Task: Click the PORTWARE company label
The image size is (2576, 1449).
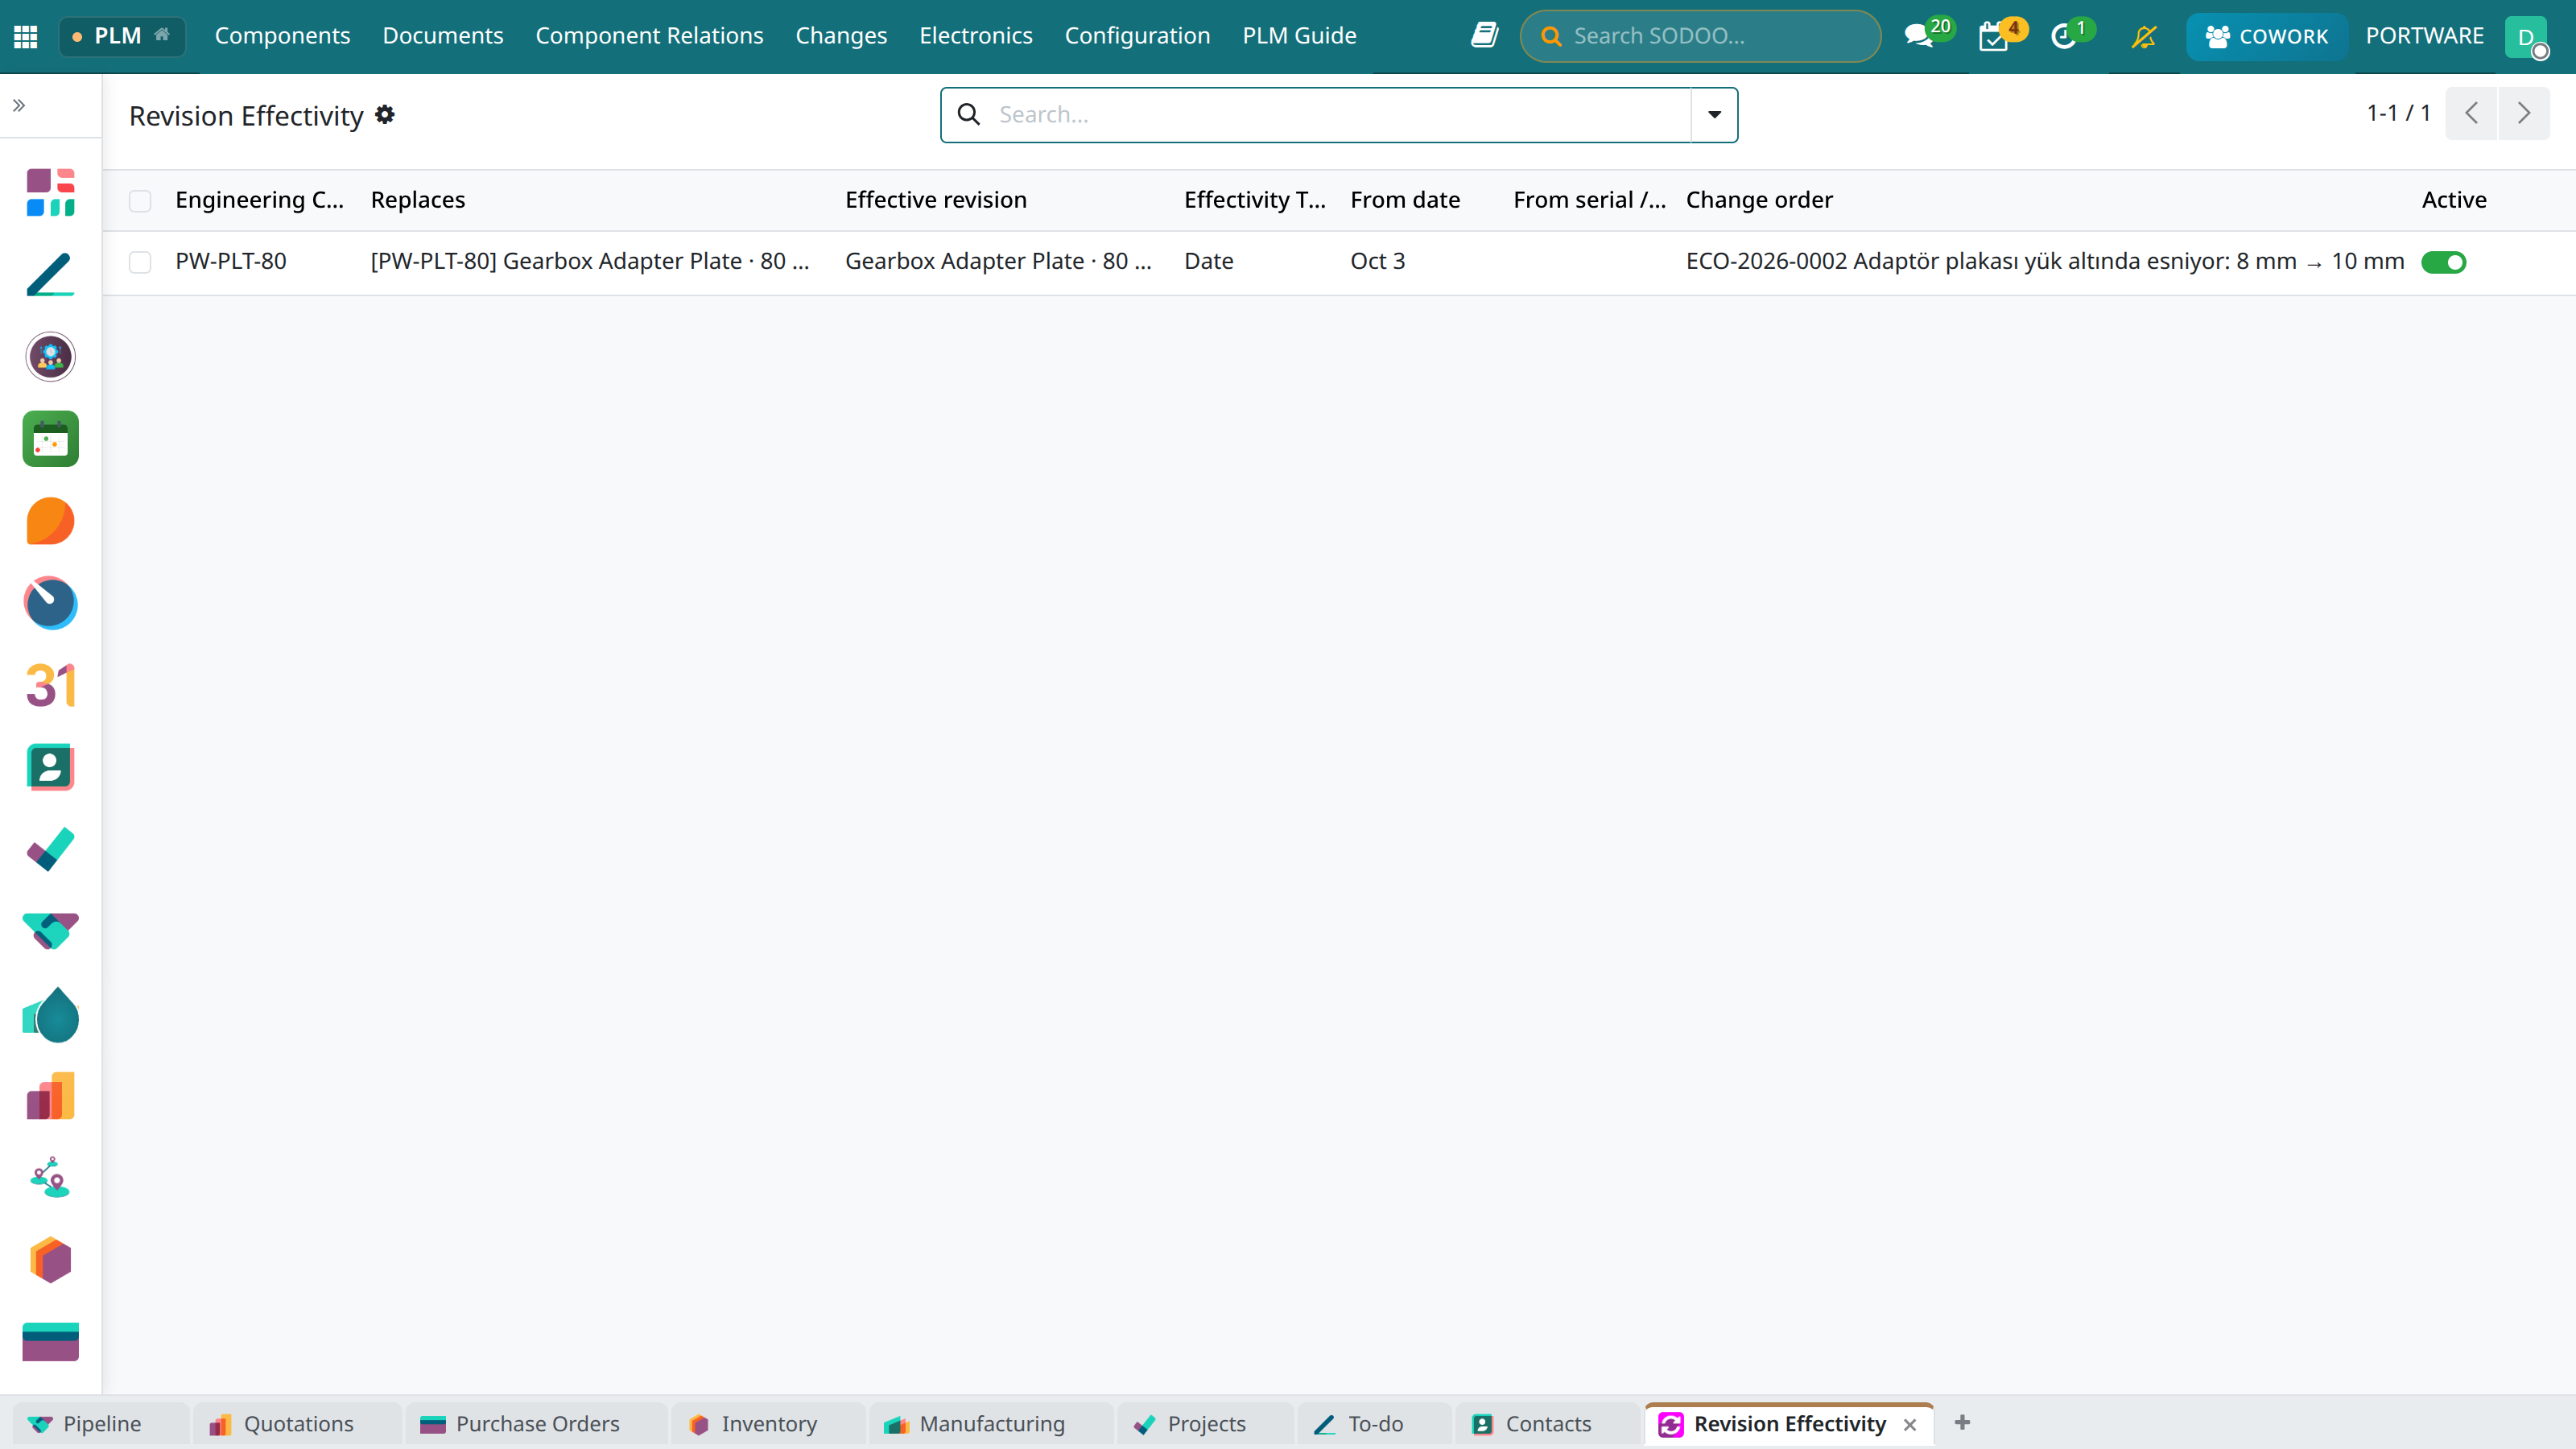Action: point(2425,36)
